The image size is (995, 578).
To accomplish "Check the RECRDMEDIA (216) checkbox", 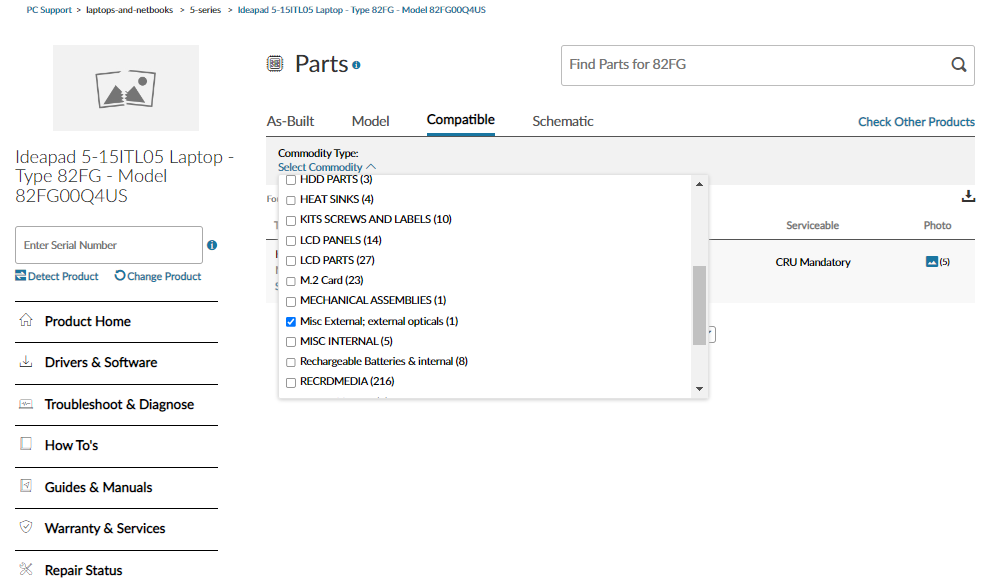I will click(x=291, y=383).
